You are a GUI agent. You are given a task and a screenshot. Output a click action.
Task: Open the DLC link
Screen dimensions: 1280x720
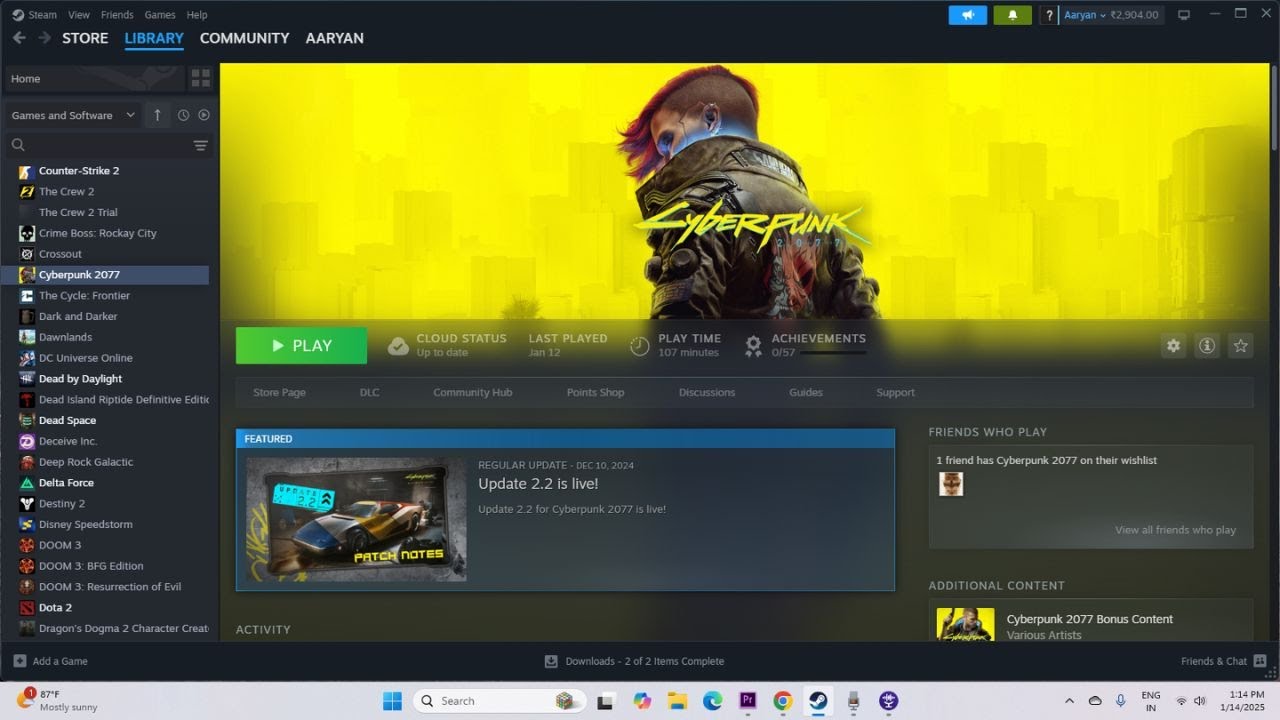point(369,392)
